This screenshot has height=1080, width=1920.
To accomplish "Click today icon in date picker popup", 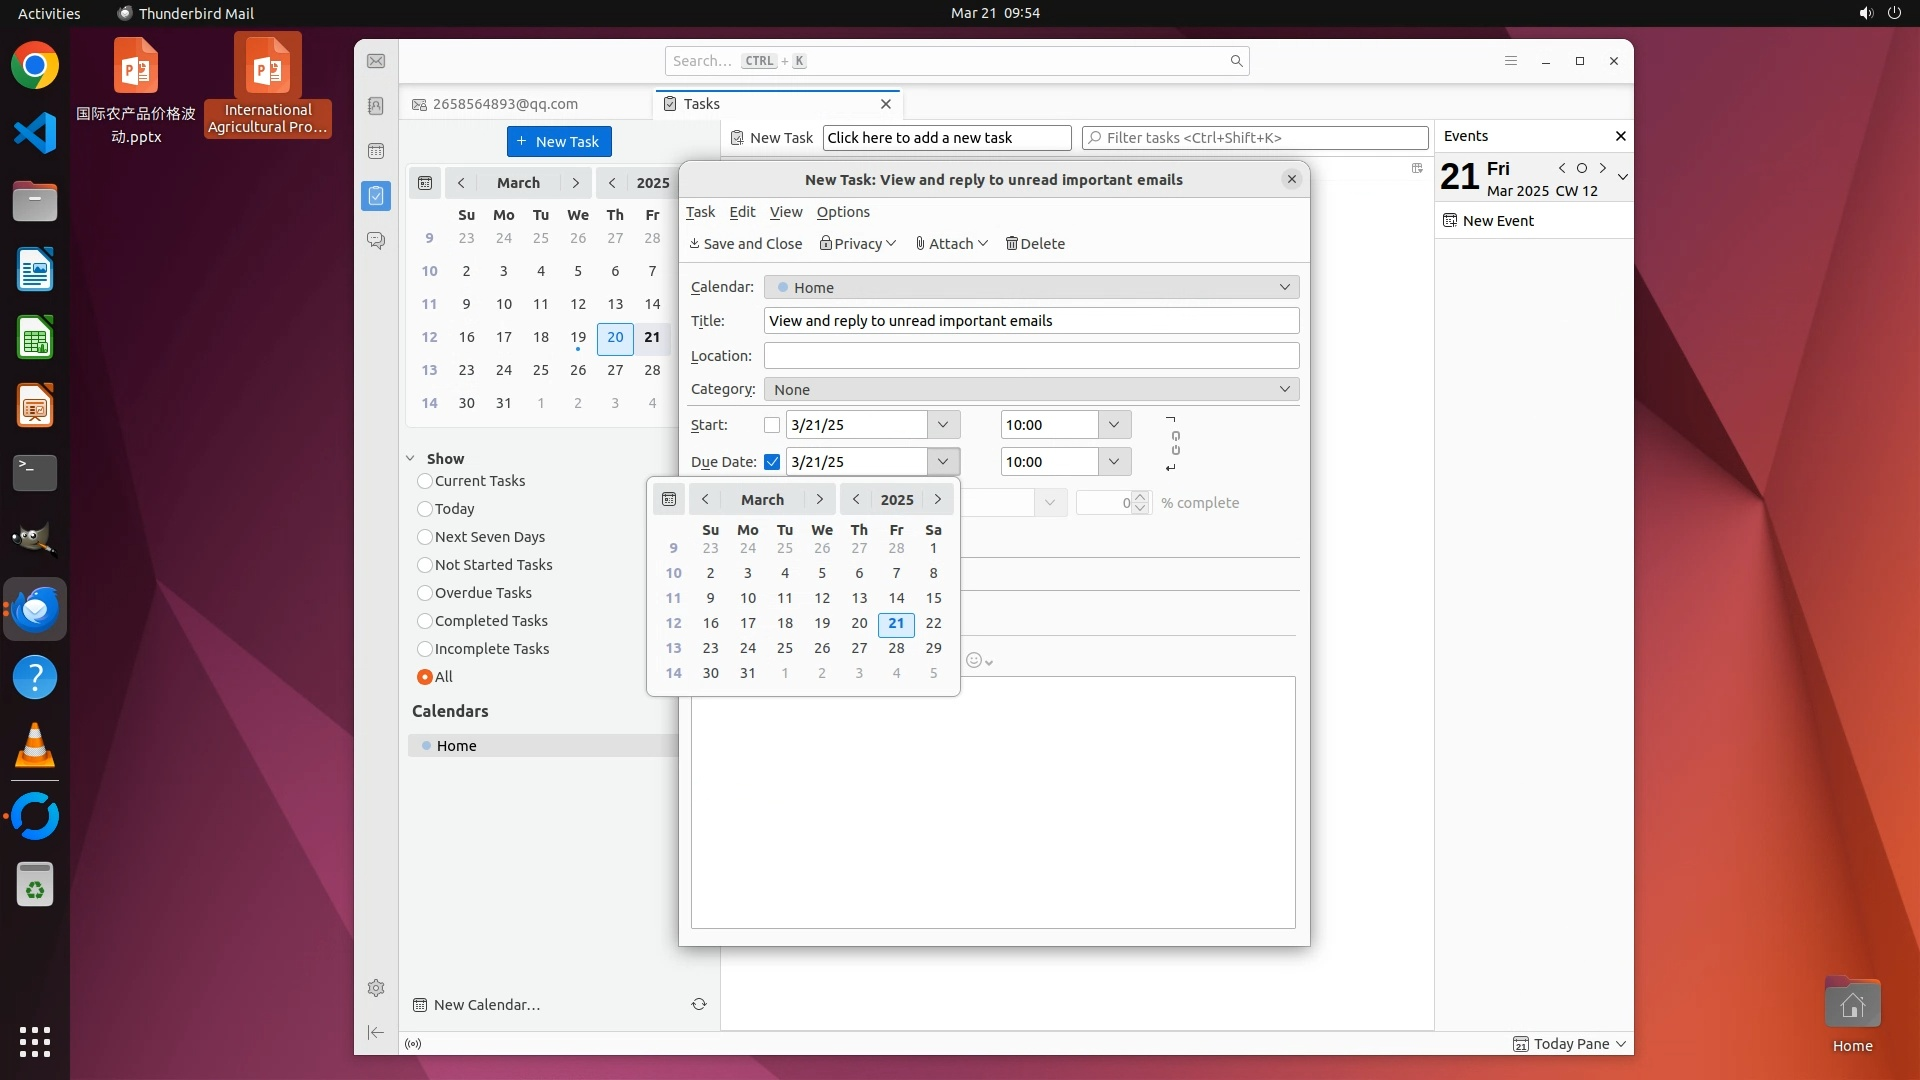I will coord(669,499).
